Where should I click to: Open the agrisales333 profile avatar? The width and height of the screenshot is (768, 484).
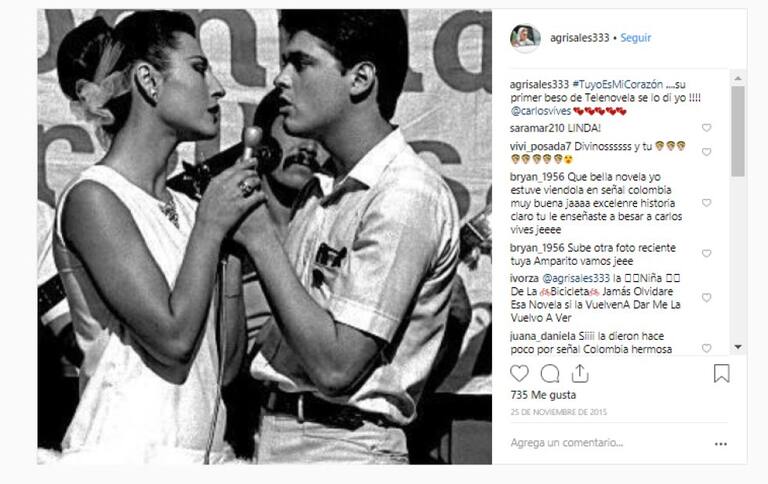(x=525, y=38)
